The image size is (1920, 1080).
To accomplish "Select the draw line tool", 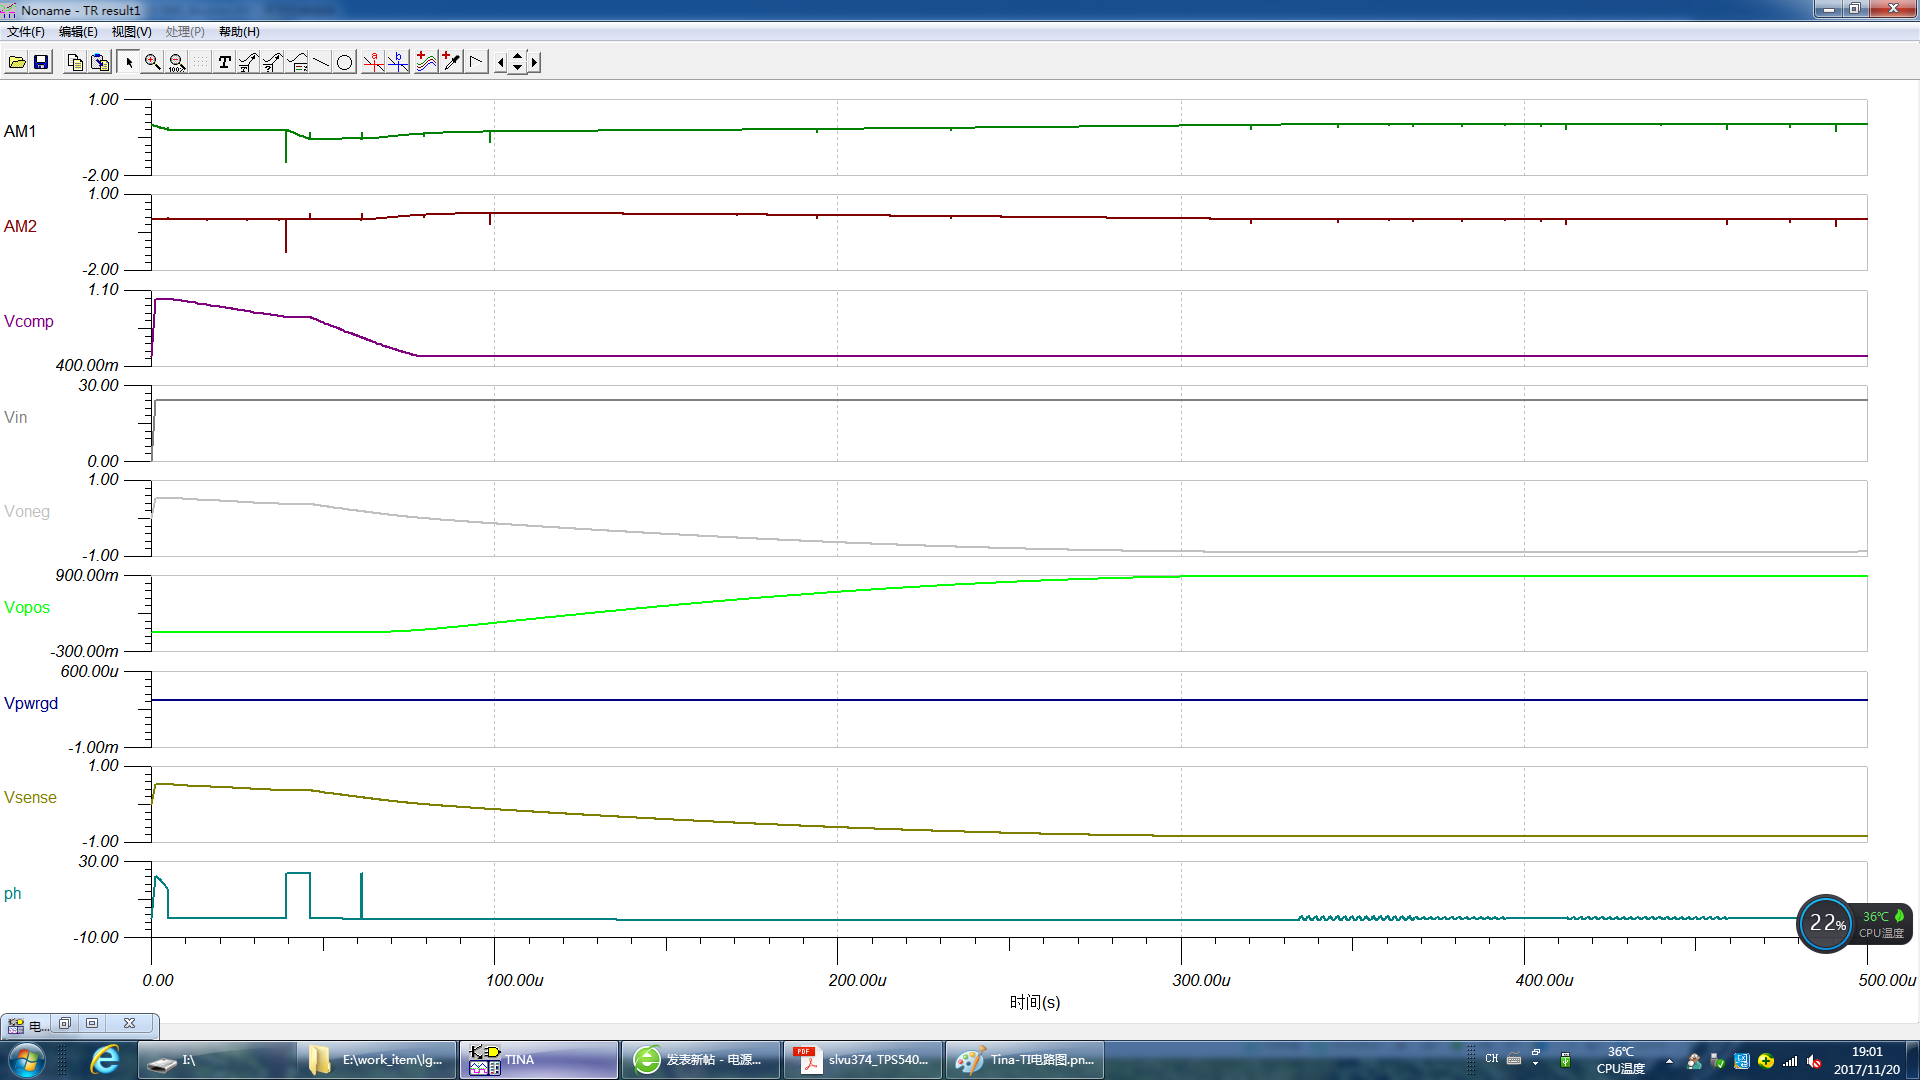I will pos(321,62).
